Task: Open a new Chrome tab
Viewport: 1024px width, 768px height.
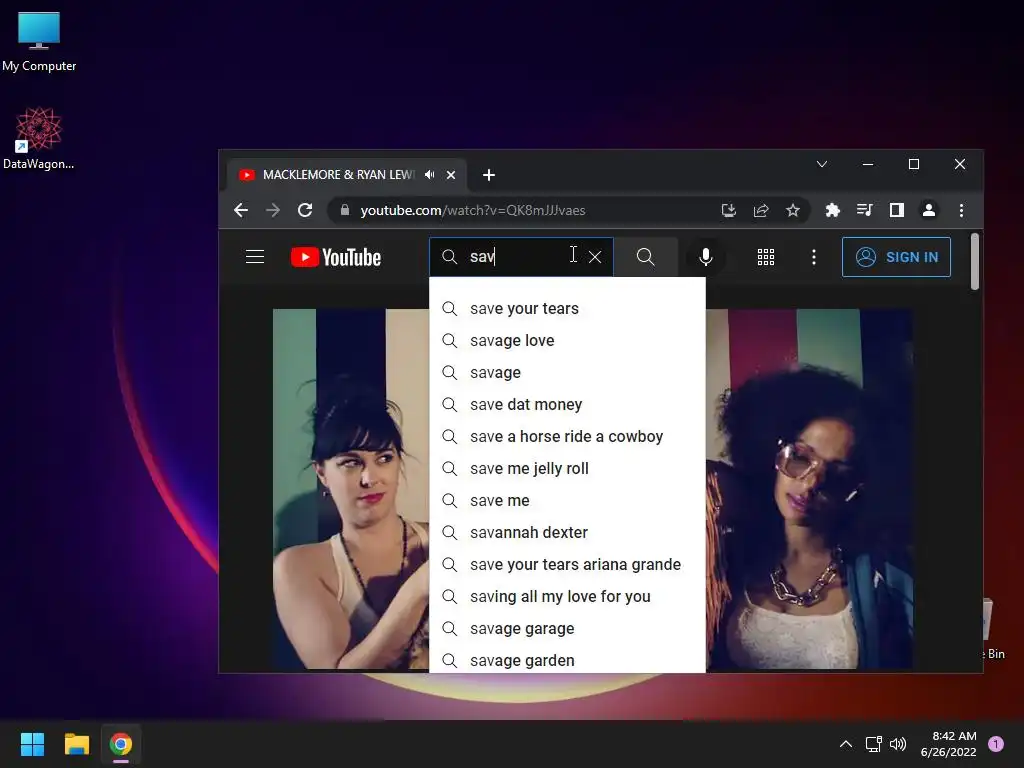Action: 488,175
